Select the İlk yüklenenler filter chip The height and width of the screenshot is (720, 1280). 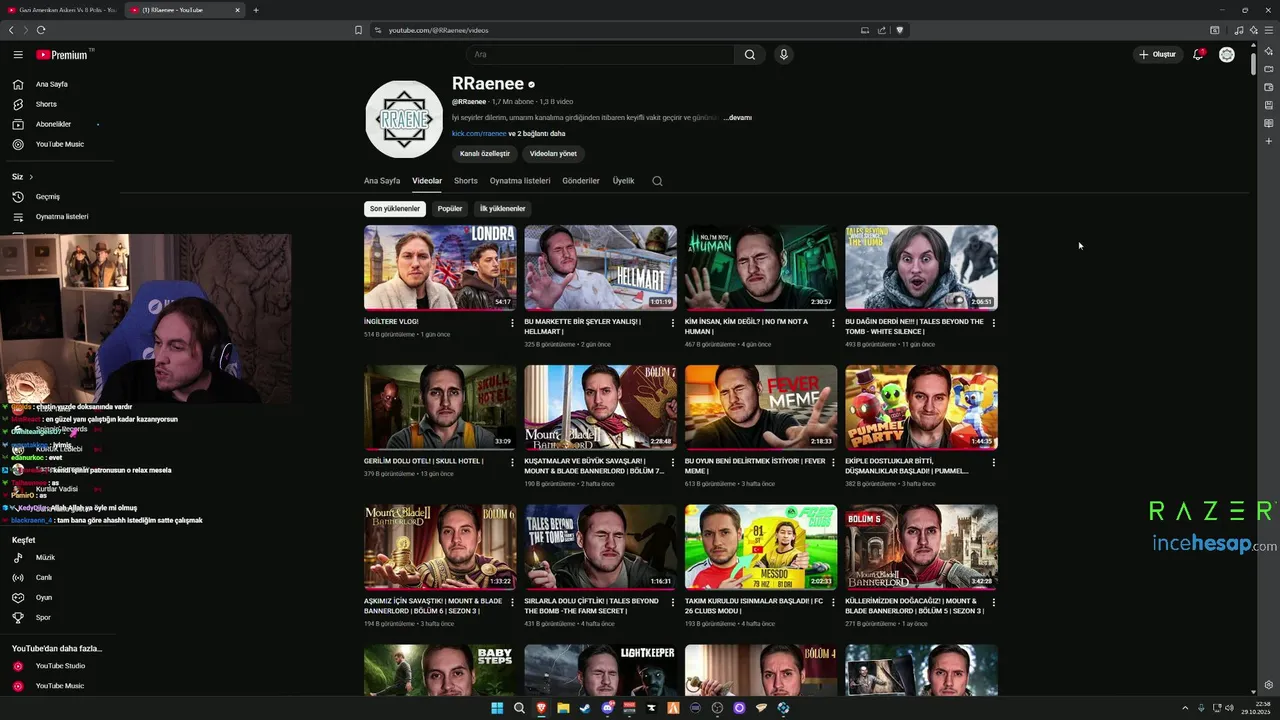click(x=503, y=209)
